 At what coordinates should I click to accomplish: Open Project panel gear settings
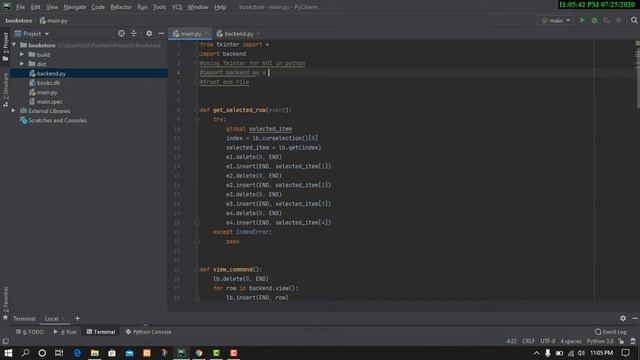(x=149, y=33)
